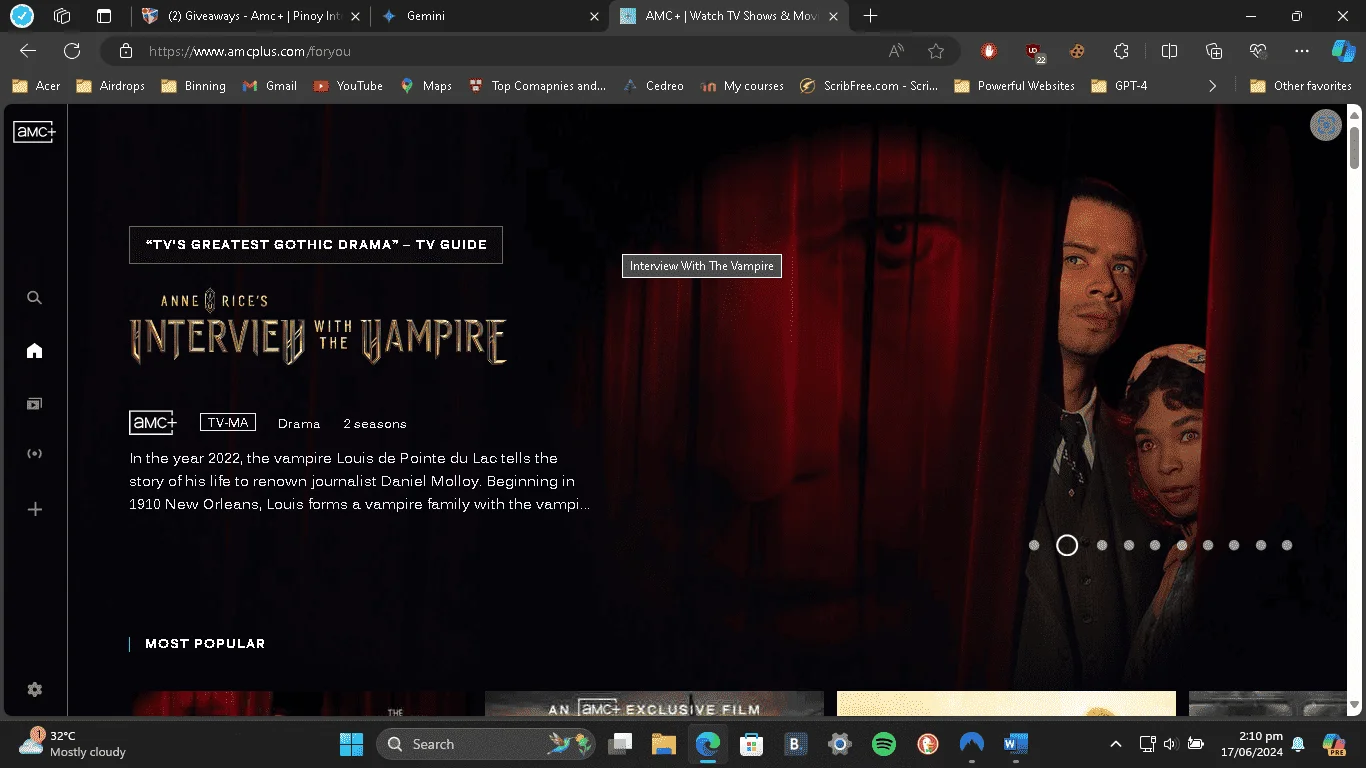This screenshot has width=1366, height=768.
Task: Open the search icon in AMC+ sidebar
Action: tap(34, 298)
